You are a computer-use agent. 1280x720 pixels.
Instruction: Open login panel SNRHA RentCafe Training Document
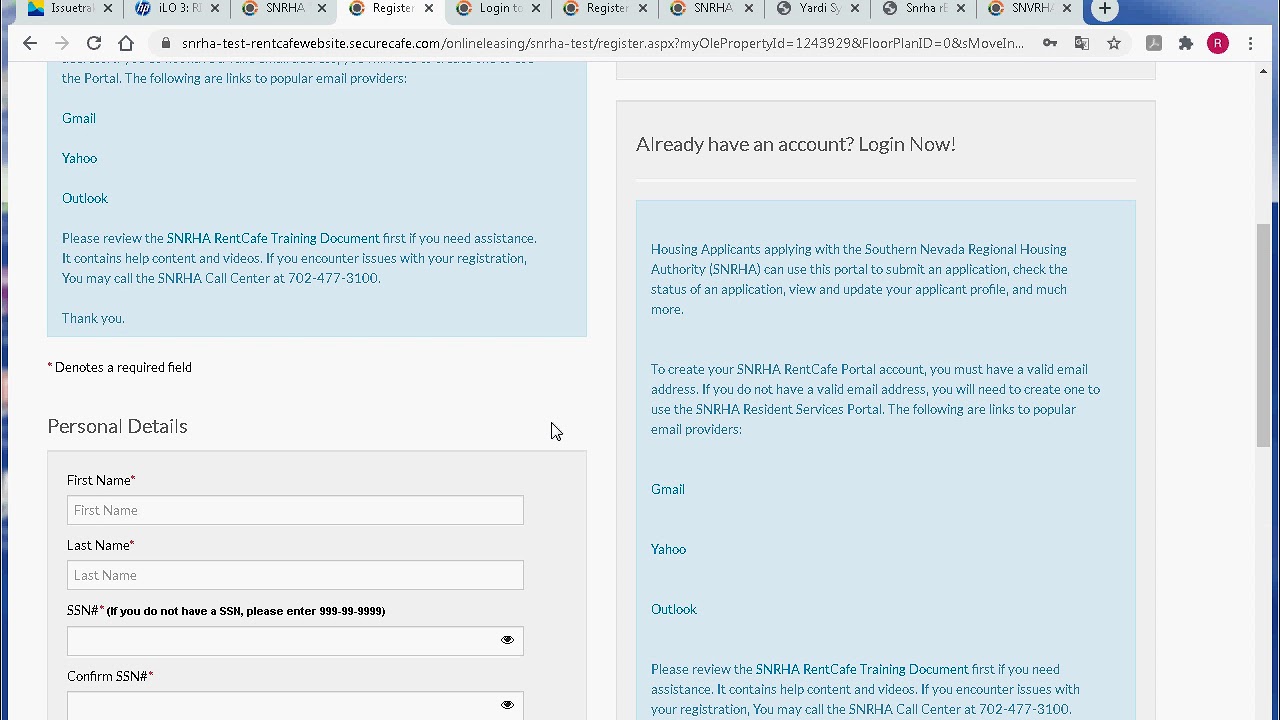pos(862,669)
